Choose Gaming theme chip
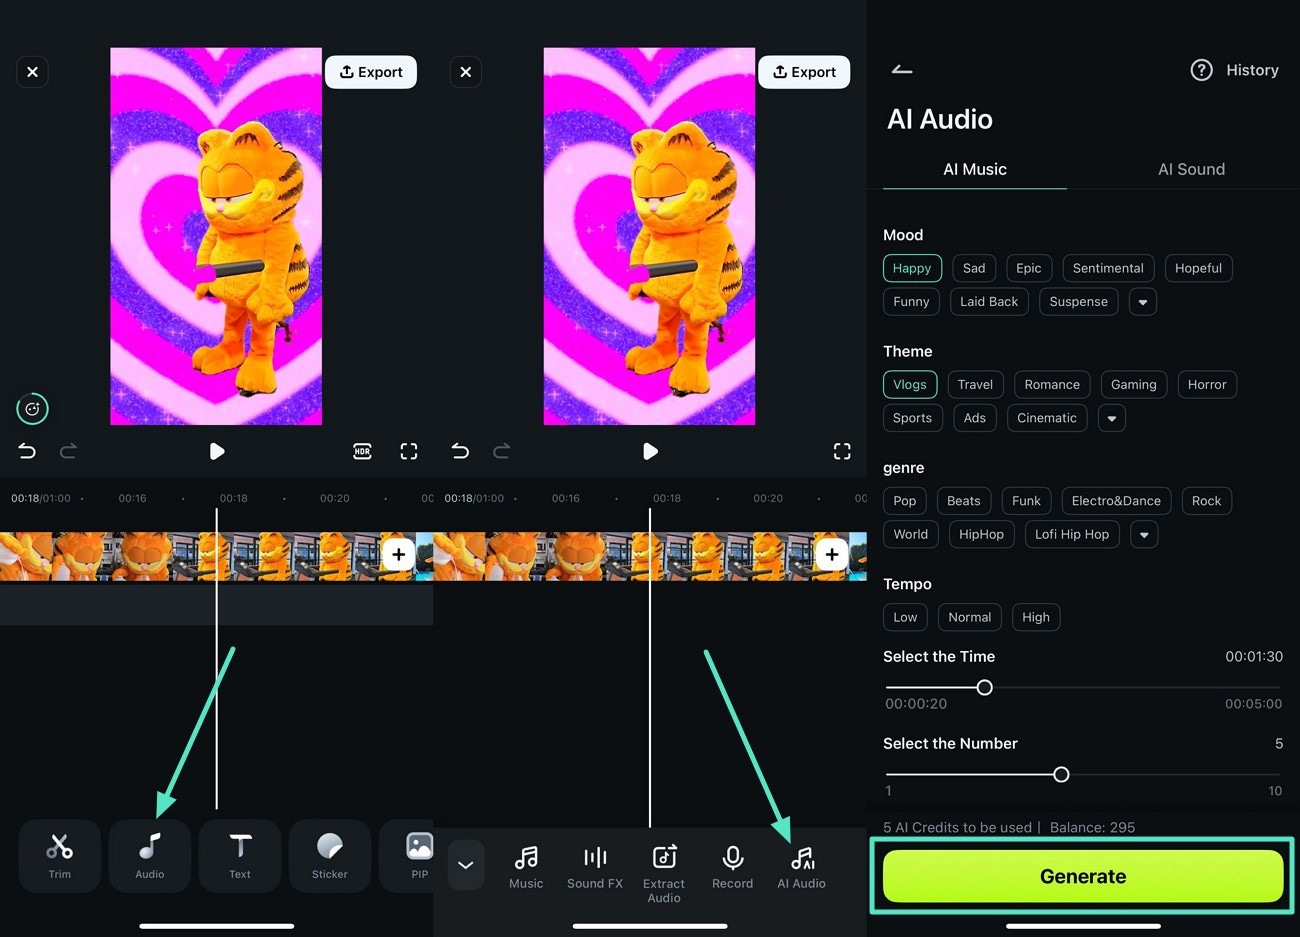Image resolution: width=1300 pixels, height=937 pixels. (x=1133, y=384)
